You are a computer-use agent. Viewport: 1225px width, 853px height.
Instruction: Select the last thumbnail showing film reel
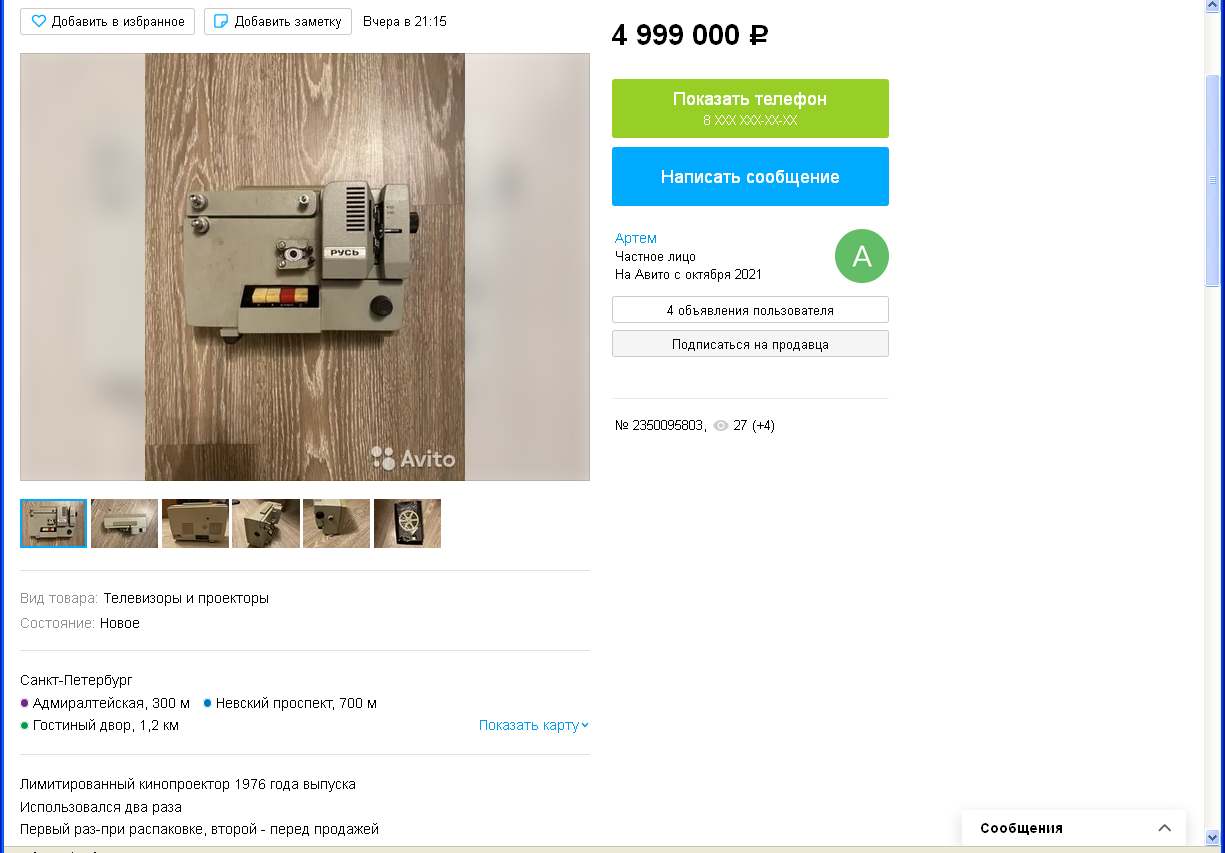407,523
